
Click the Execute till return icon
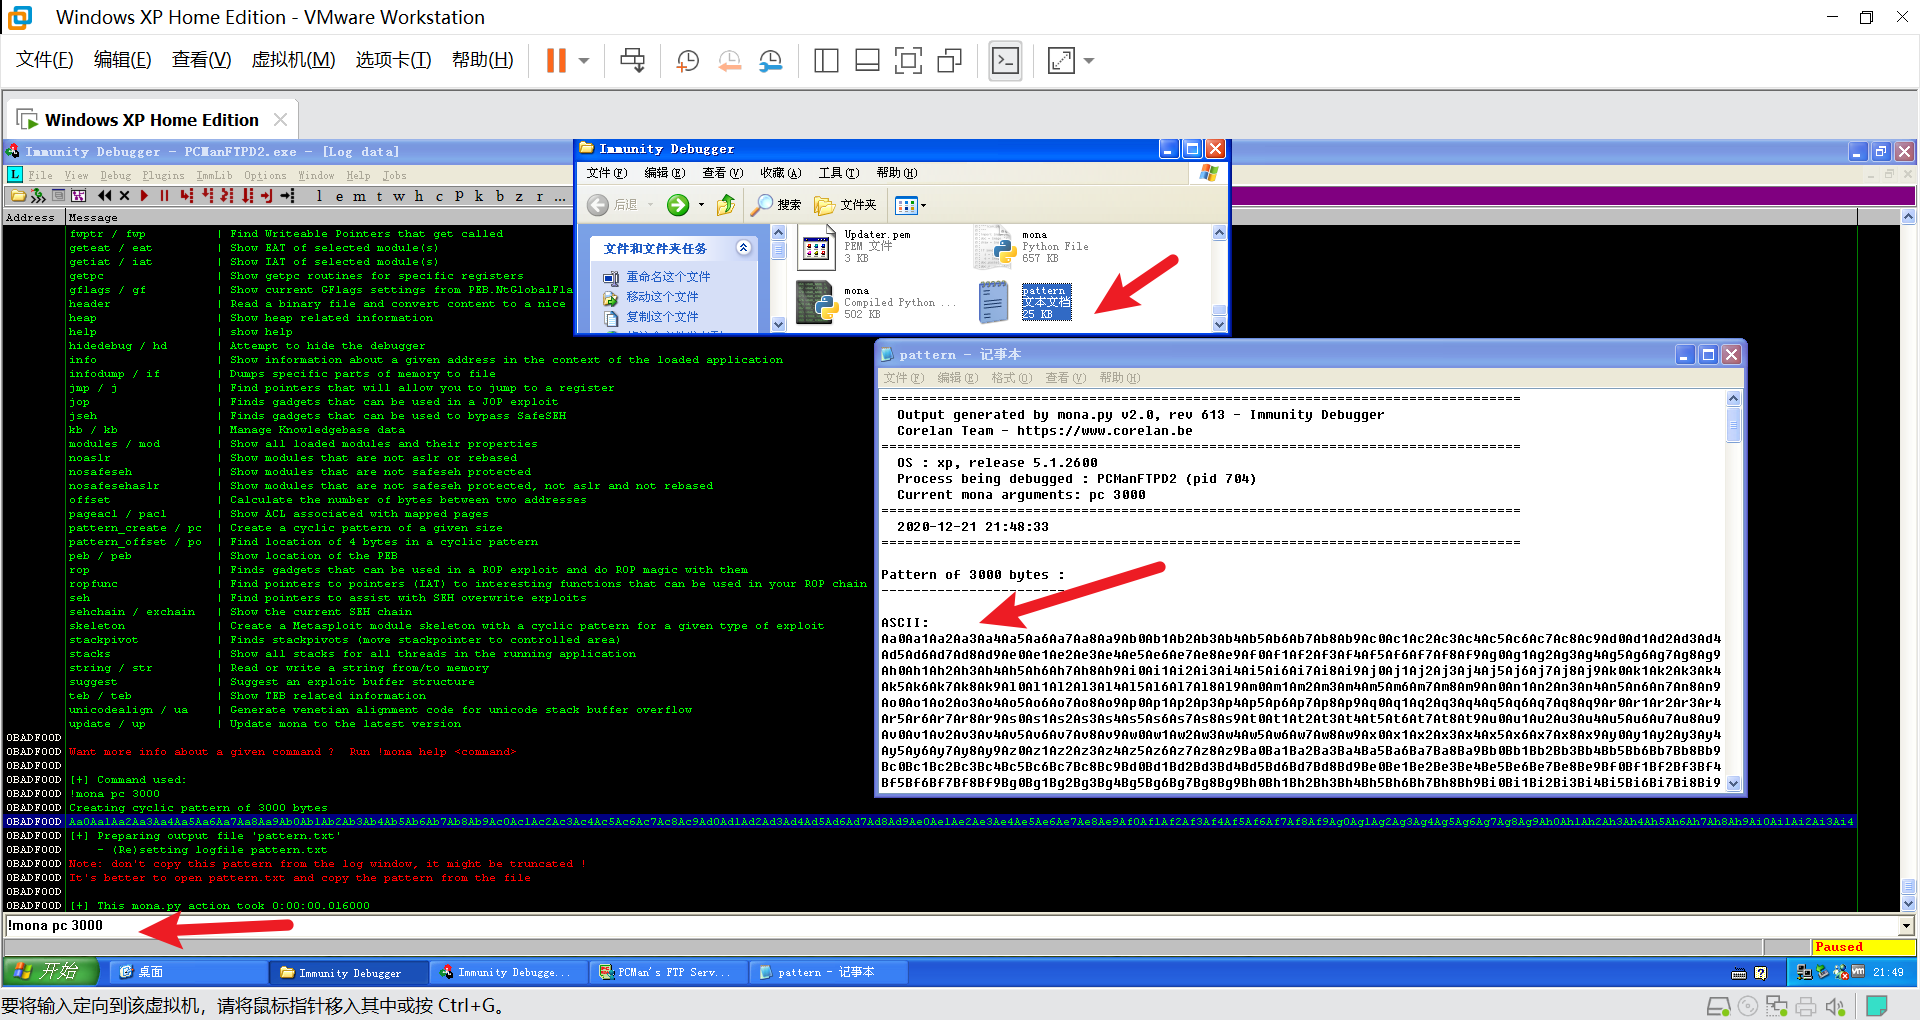[267, 196]
